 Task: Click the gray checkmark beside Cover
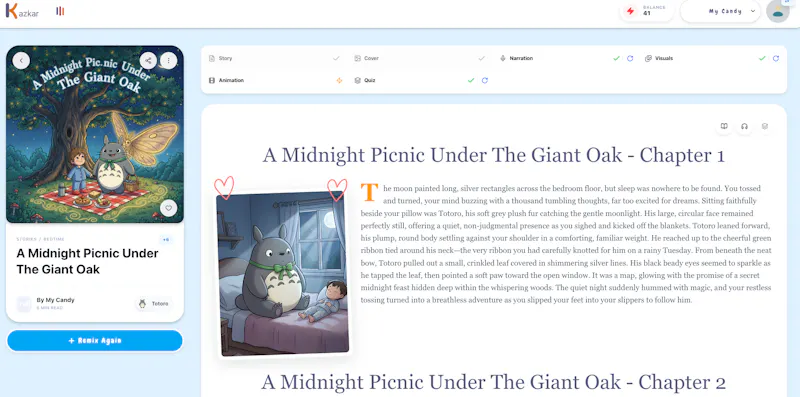coord(481,58)
